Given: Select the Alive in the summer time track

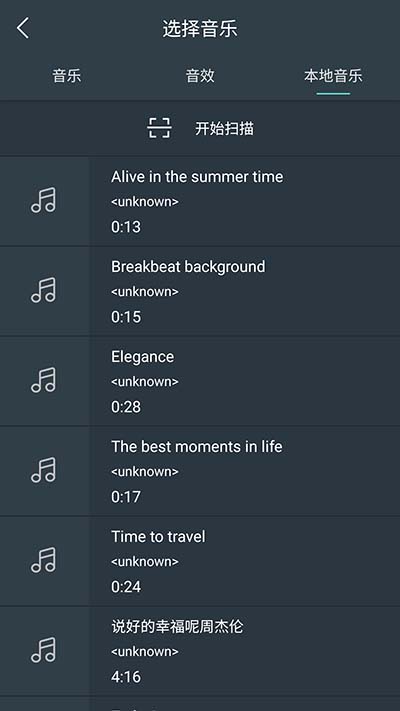Looking at the screenshot, I should click(197, 176).
